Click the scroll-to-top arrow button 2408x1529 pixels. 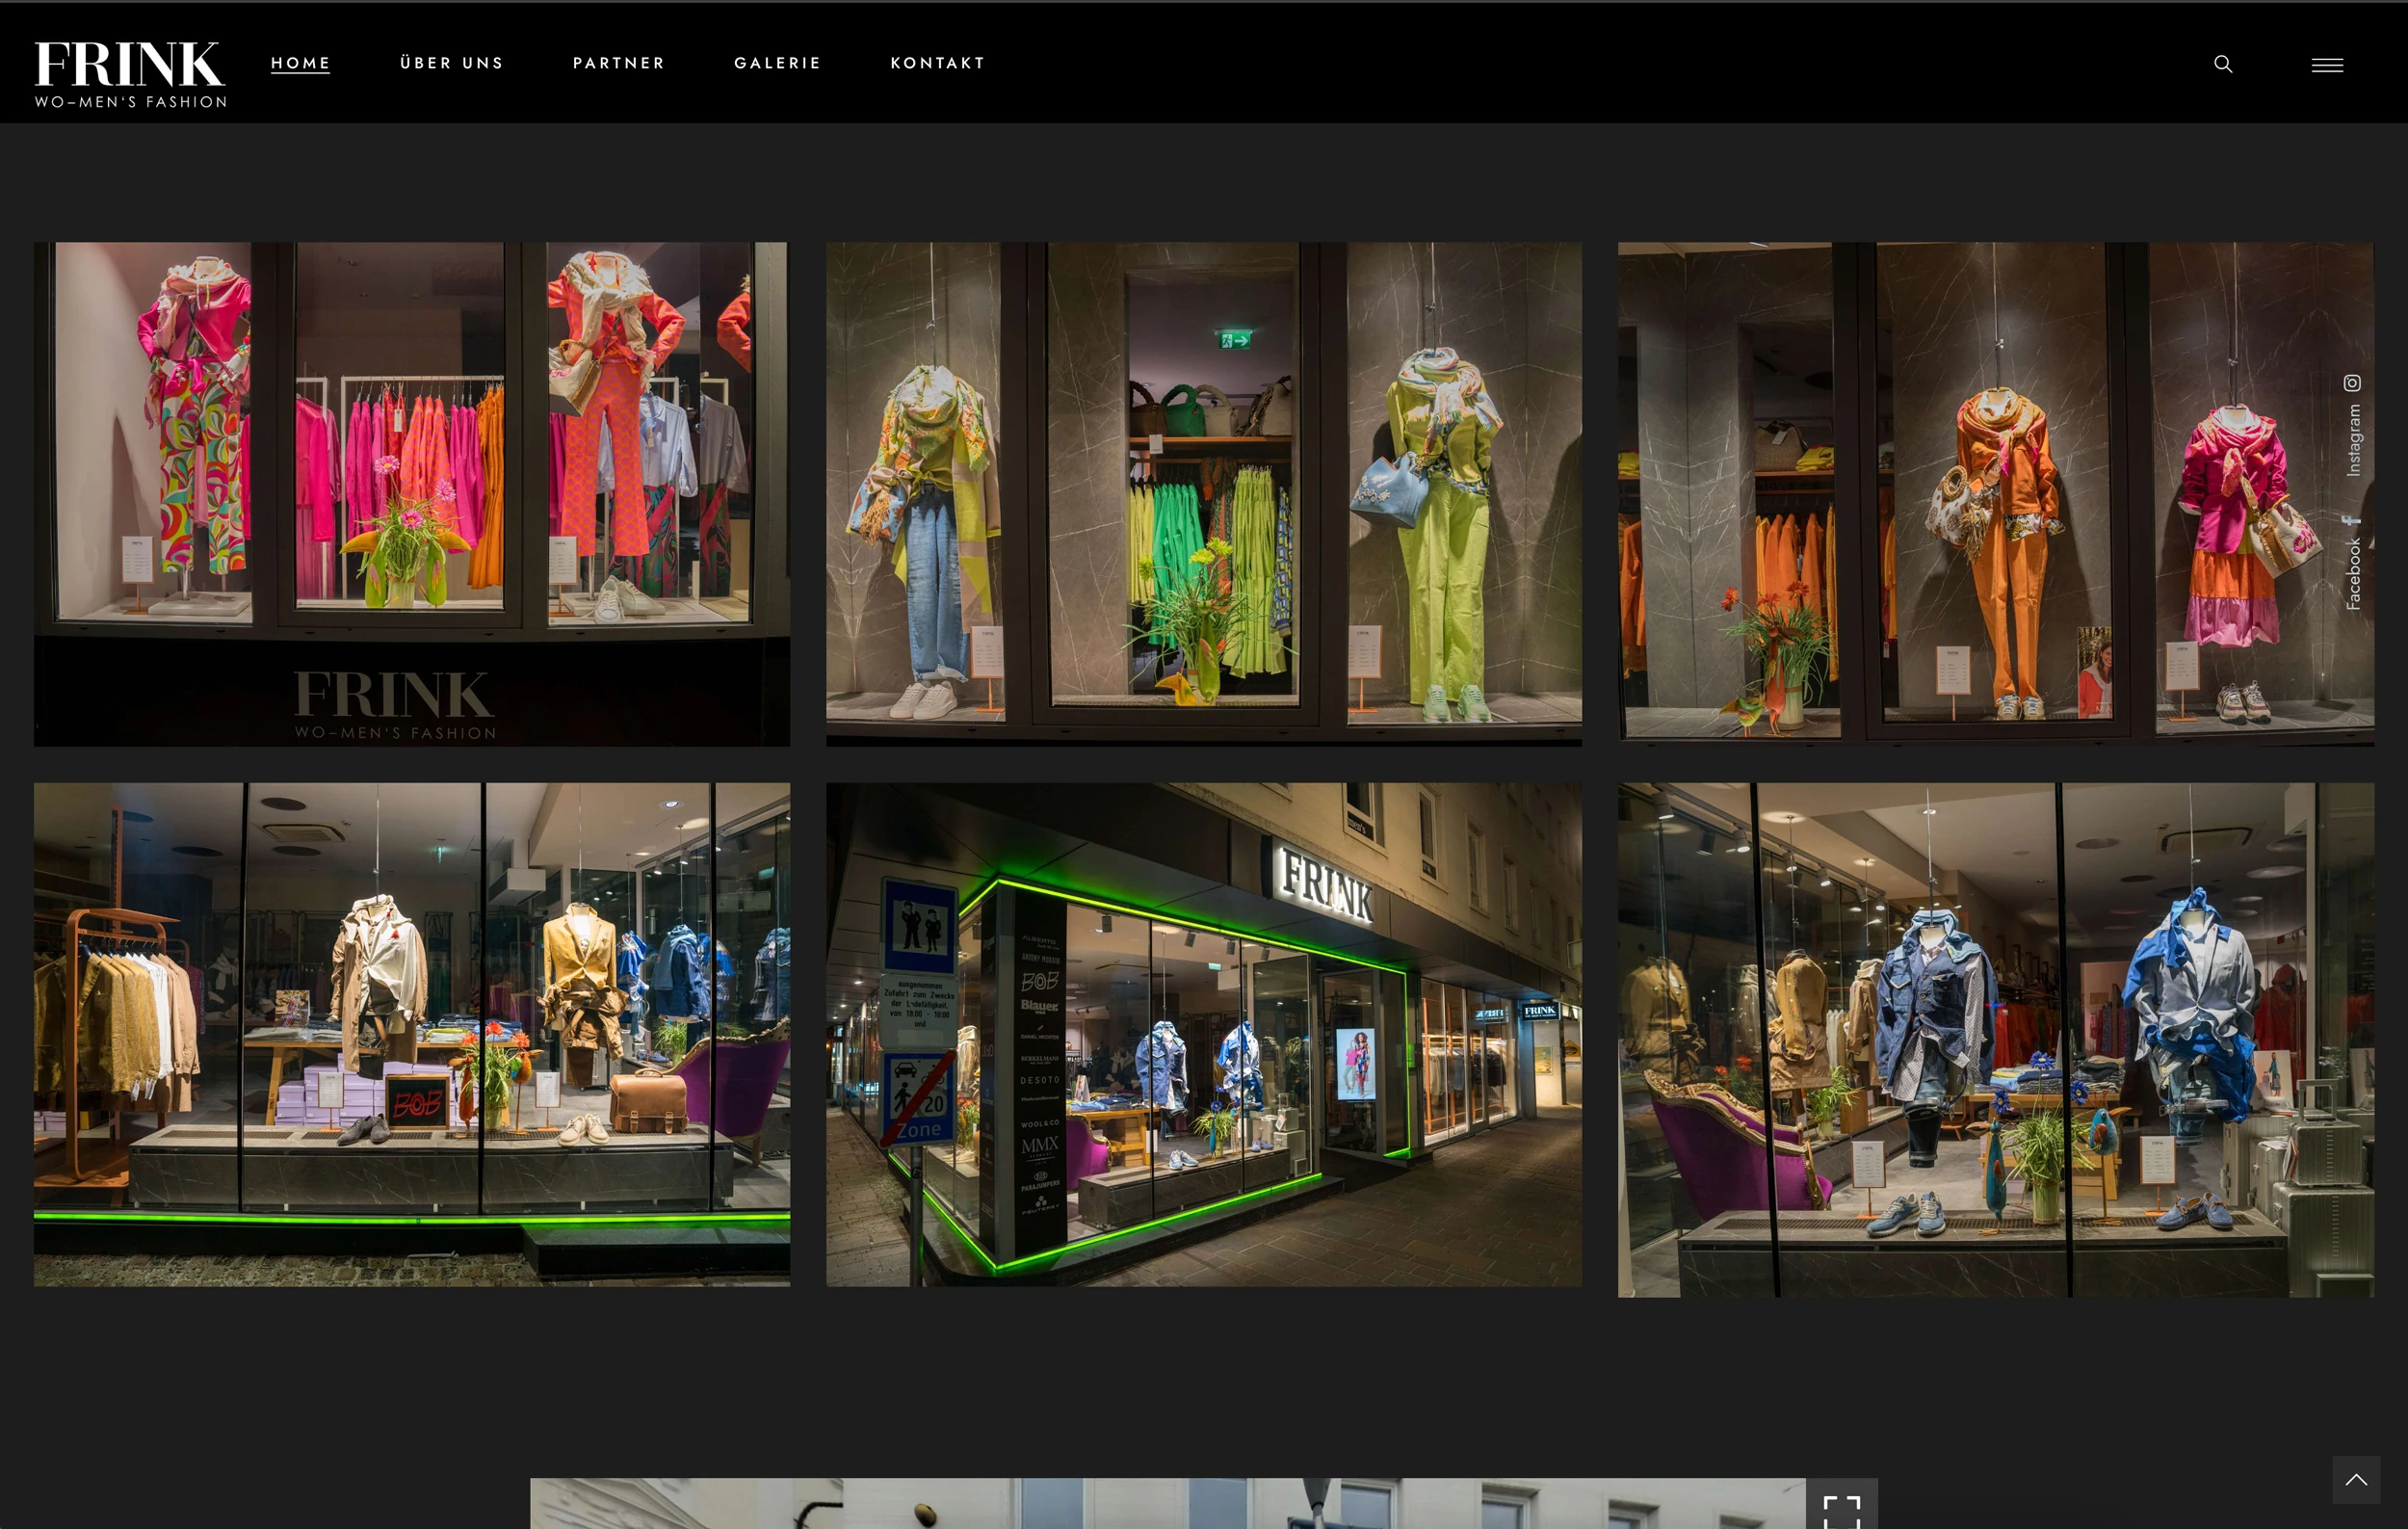tap(2356, 1480)
